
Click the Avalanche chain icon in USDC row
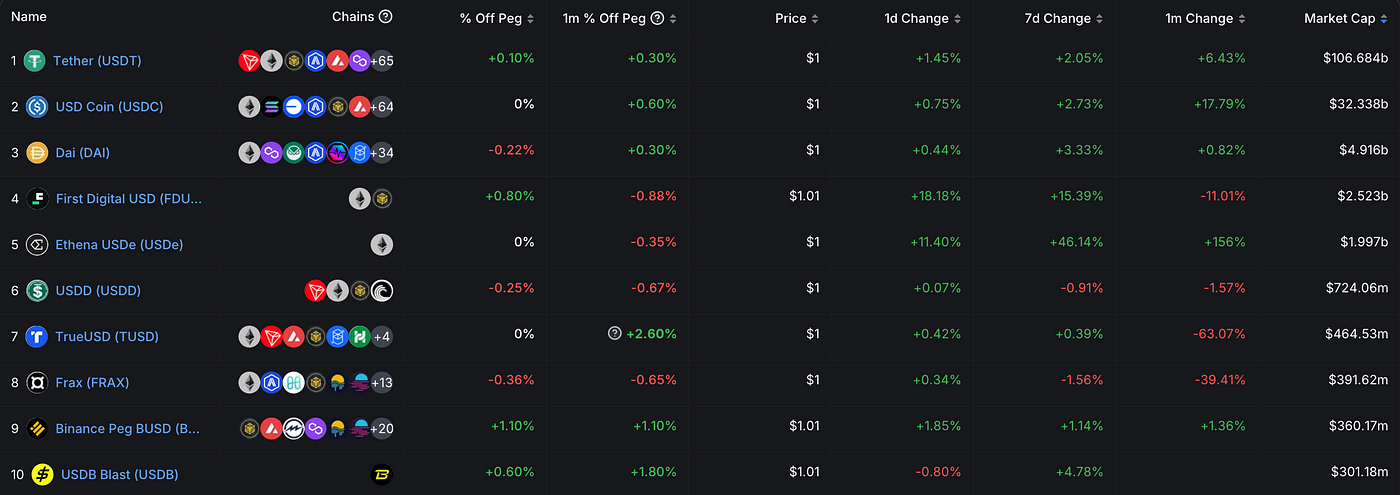coord(359,107)
